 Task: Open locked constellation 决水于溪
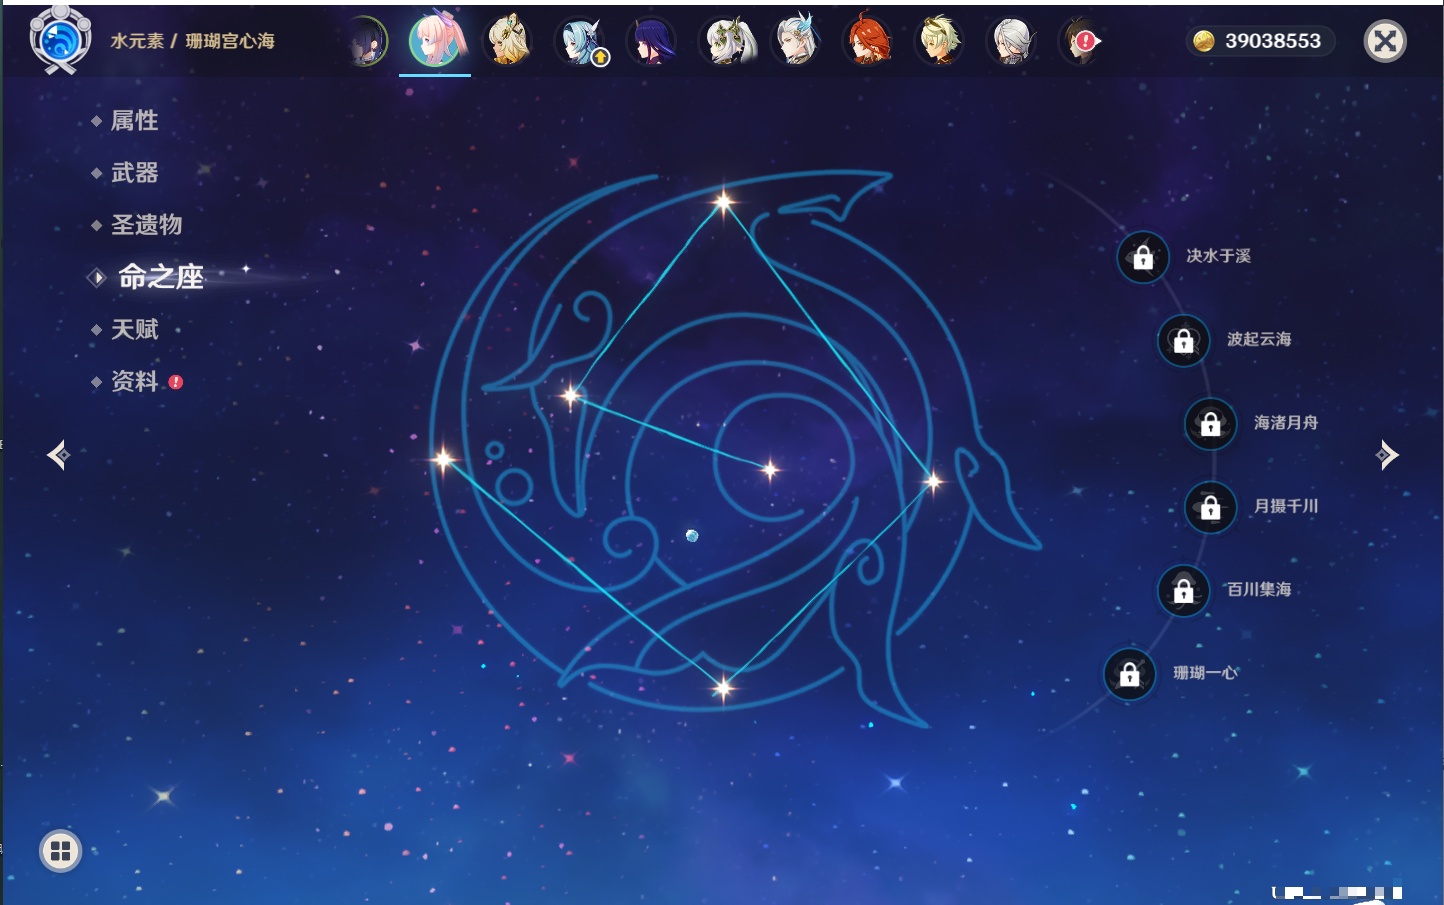click(1143, 257)
